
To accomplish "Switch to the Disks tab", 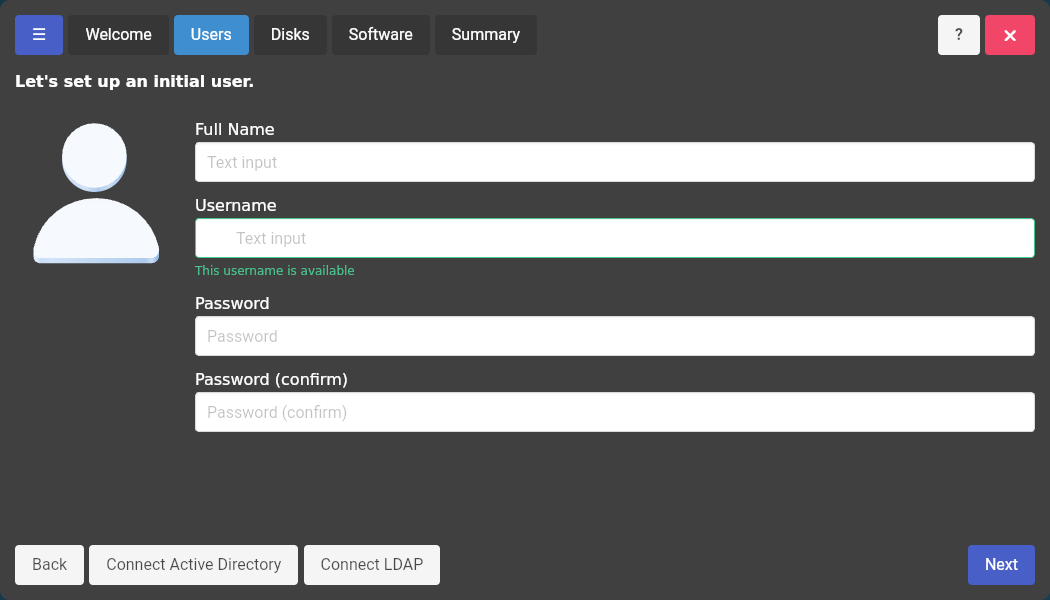I will (290, 35).
